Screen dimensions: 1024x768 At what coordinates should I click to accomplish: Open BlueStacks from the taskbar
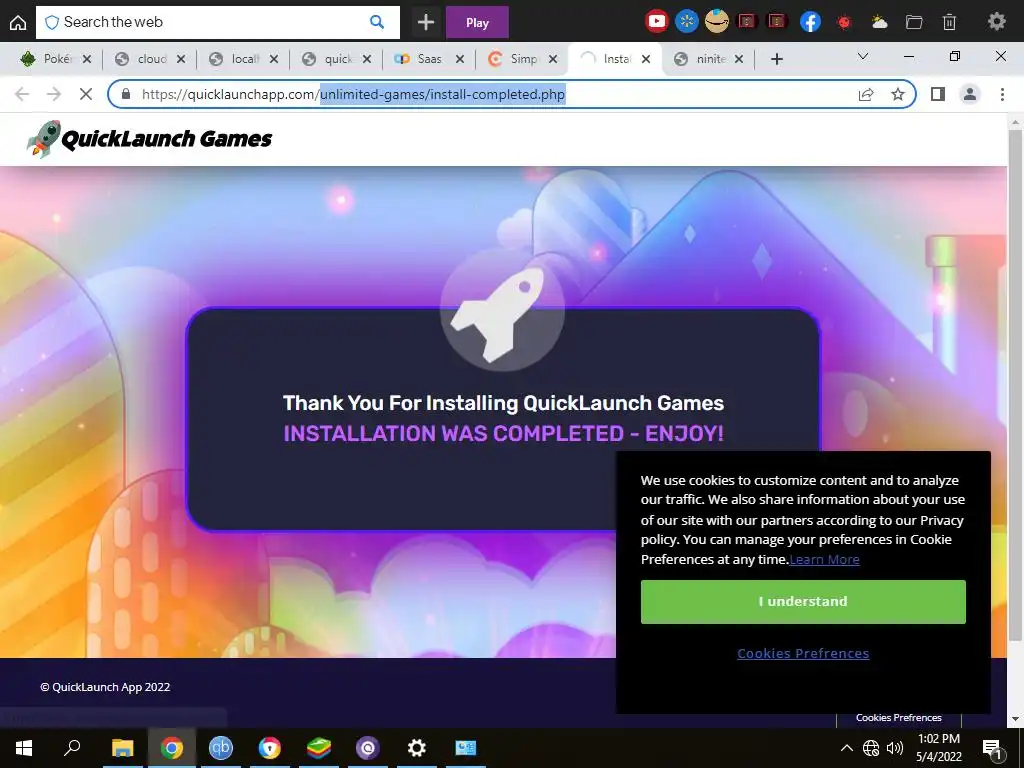[319, 748]
